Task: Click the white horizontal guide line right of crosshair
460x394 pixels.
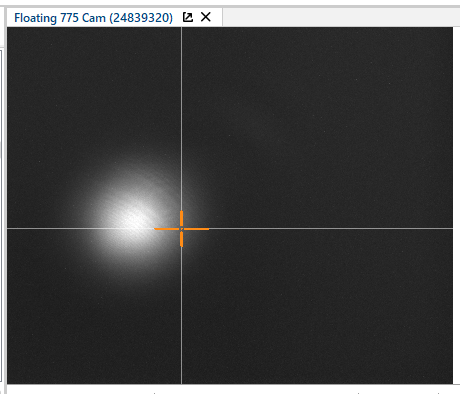Action: (x=330, y=228)
